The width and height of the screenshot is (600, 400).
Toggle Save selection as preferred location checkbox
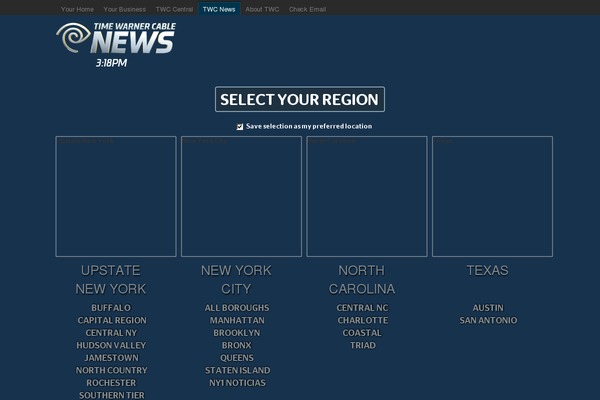240,127
